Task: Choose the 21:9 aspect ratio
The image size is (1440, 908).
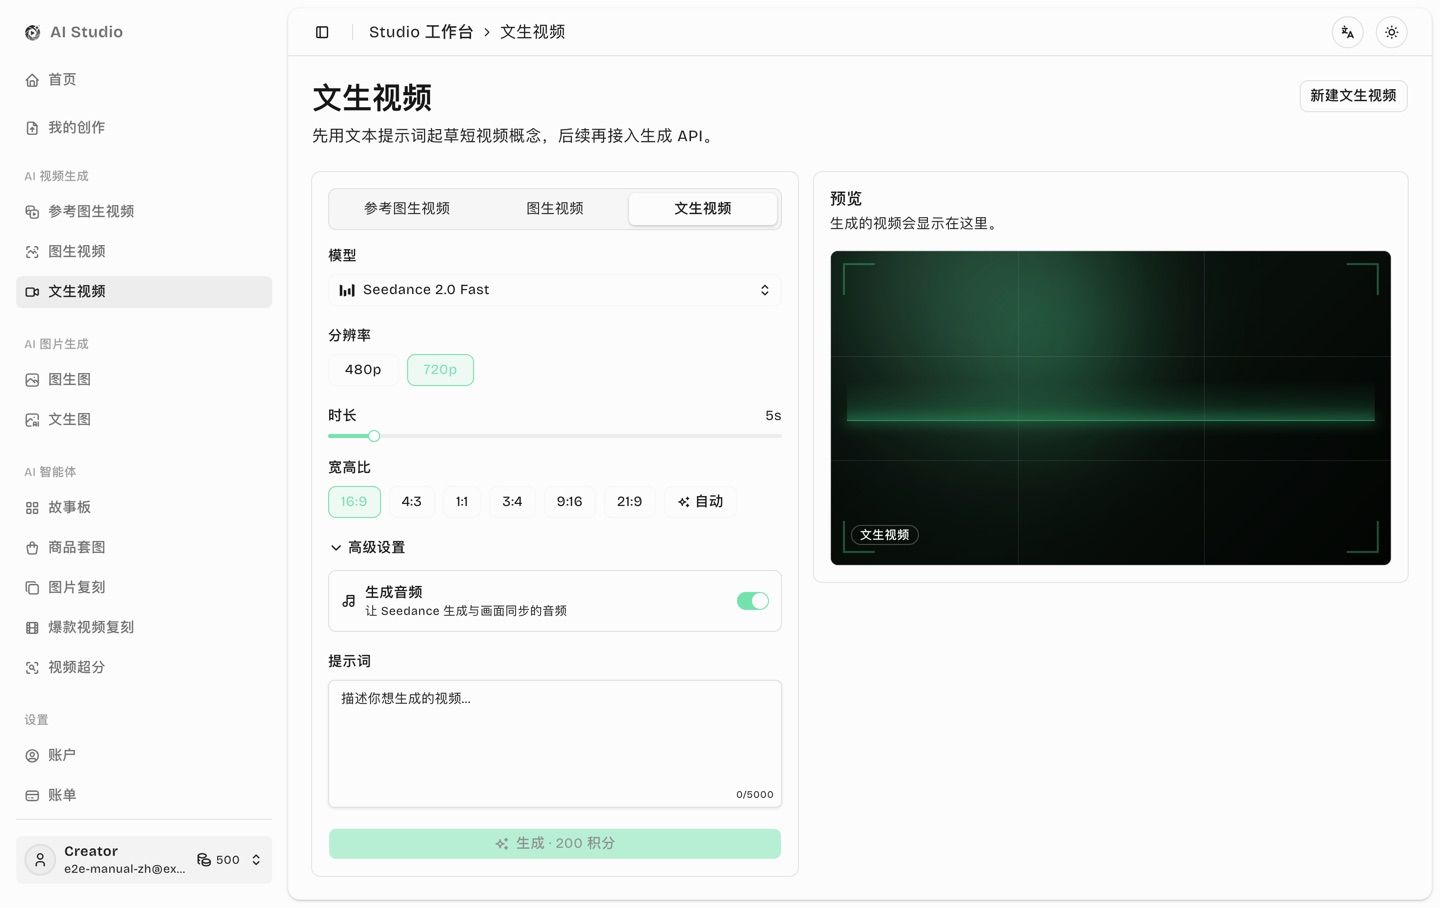Action: (630, 502)
